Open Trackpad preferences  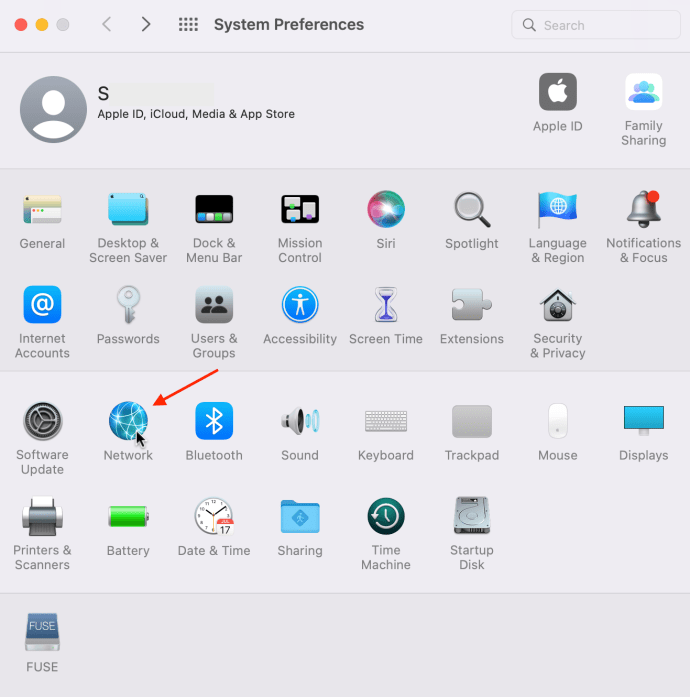[x=472, y=421]
